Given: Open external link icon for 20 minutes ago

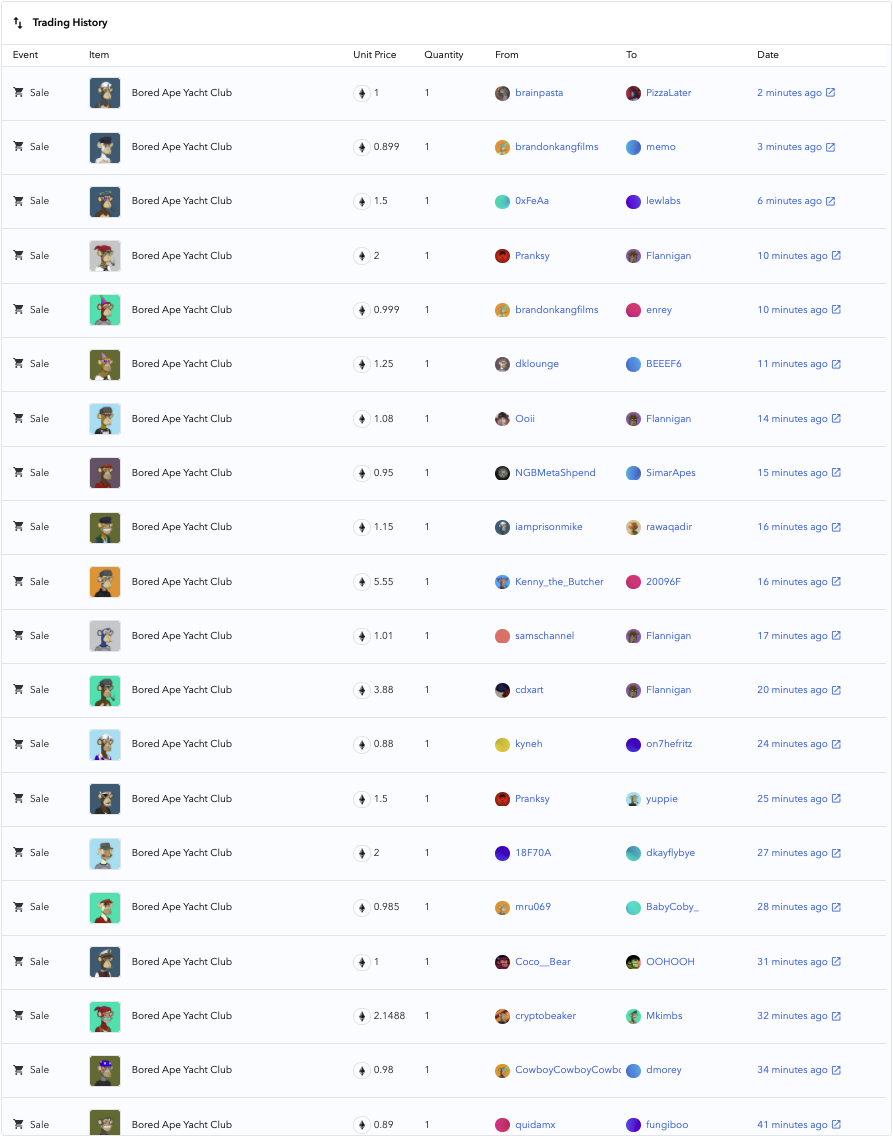Looking at the screenshot, I should (x=836, y=689).
